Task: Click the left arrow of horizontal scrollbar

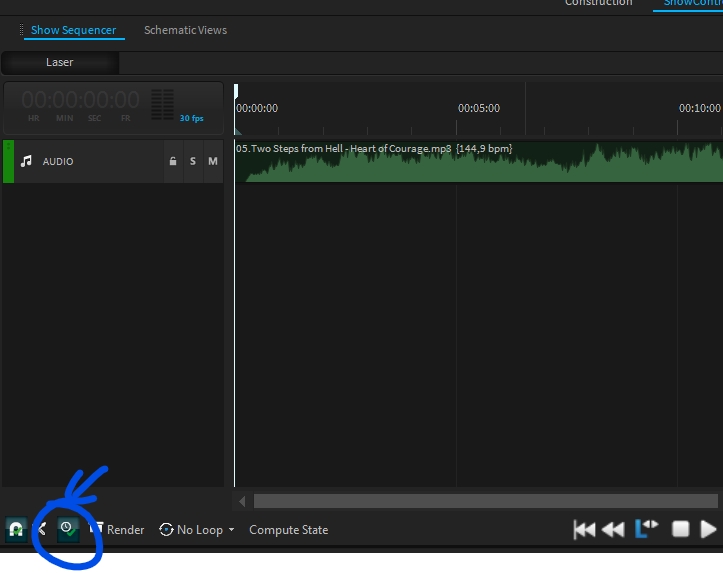Action: tap(241, 501)
